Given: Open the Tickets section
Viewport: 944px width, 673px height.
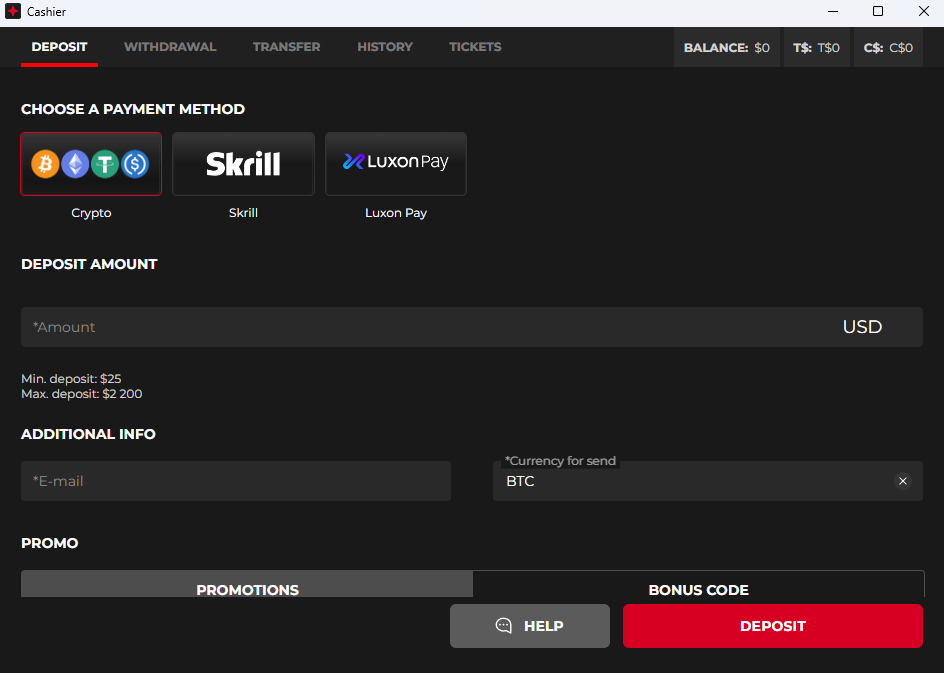Looking at the screenshot, I should [x=475, y=46].
